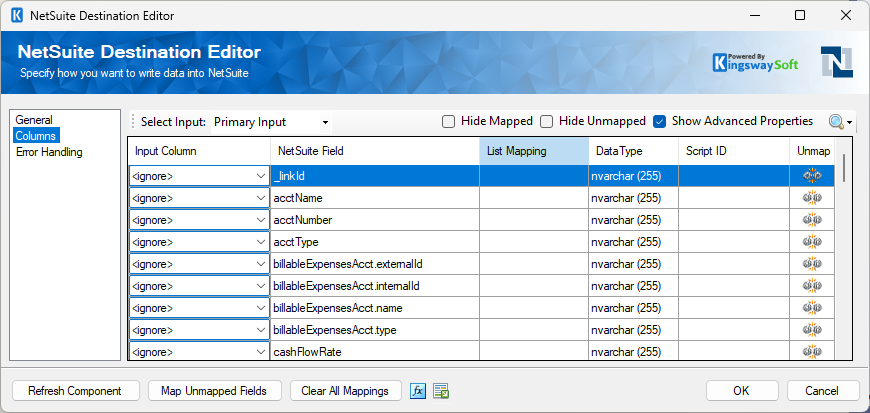Unmap the billableExpensesAcct.name field
Viewport: 870px width, 413px height.
[812, 308]
